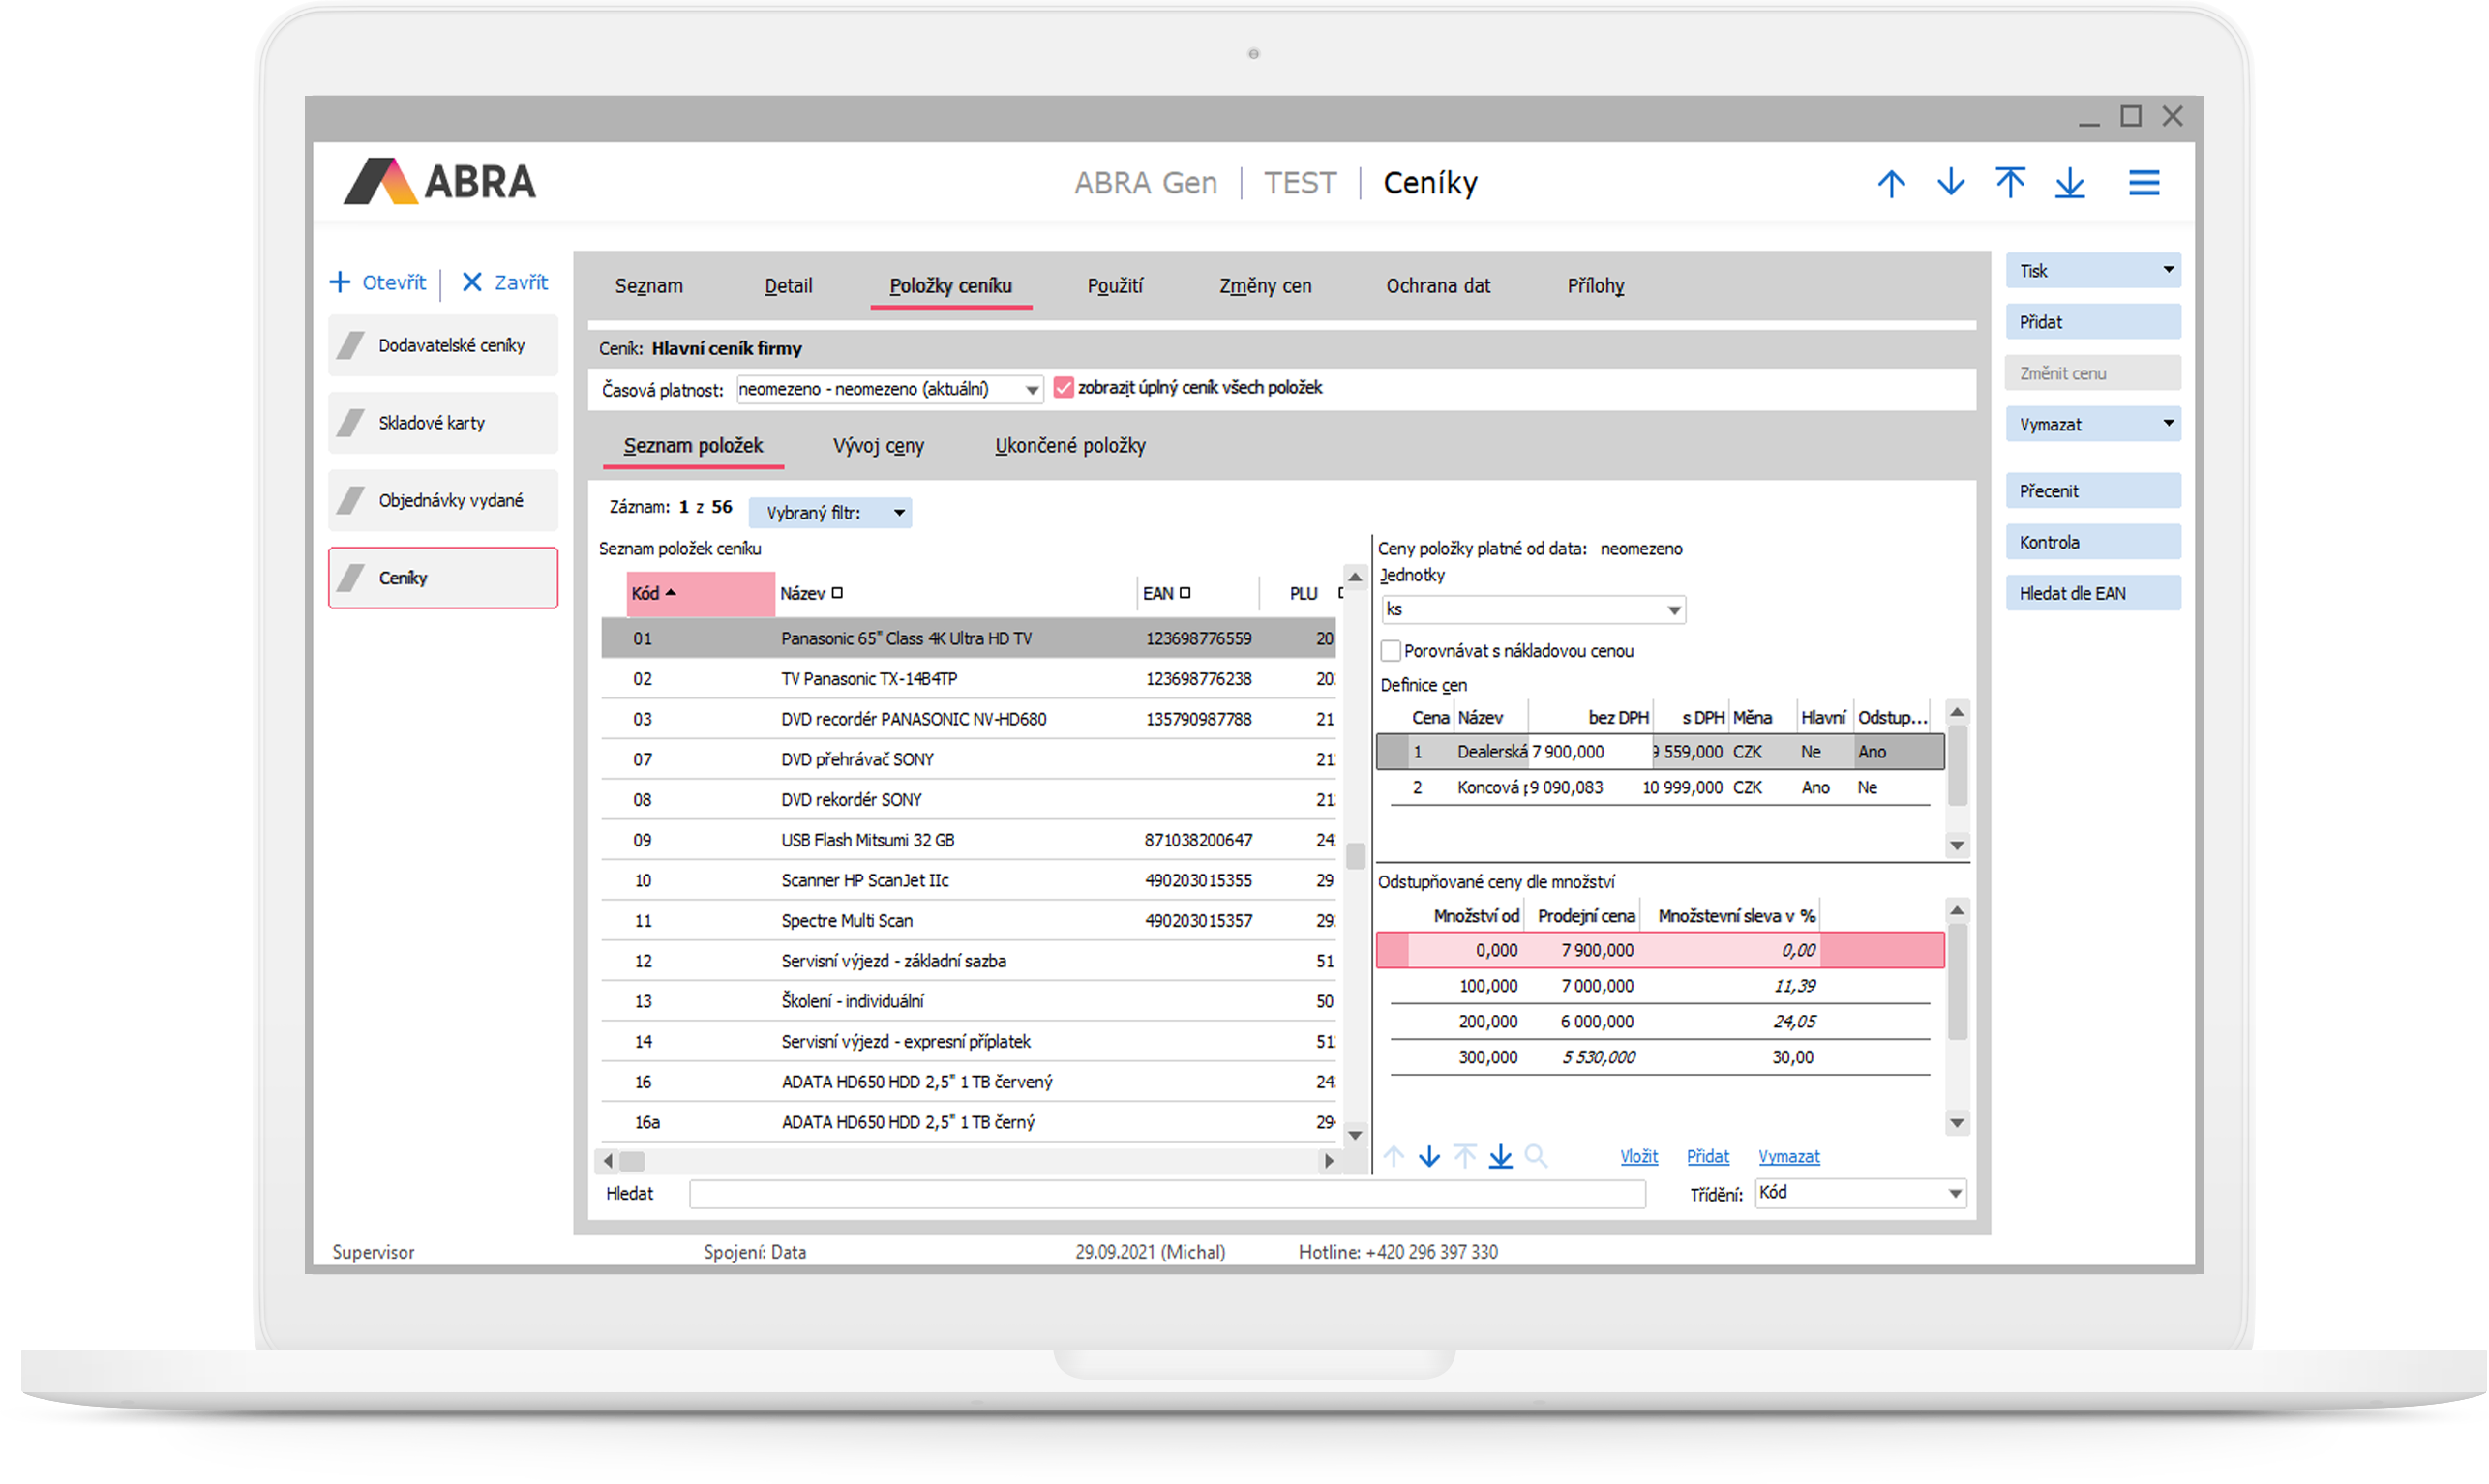2489x1484 pixels.
Task: Click in the Hledat search field
Action: coord(1167,1194)
